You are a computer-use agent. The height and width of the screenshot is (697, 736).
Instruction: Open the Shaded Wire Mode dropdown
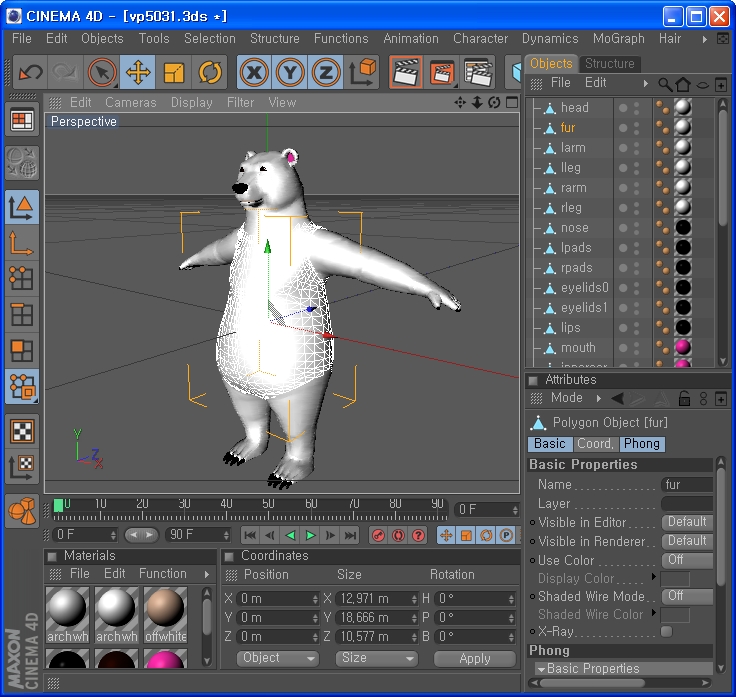687,596
